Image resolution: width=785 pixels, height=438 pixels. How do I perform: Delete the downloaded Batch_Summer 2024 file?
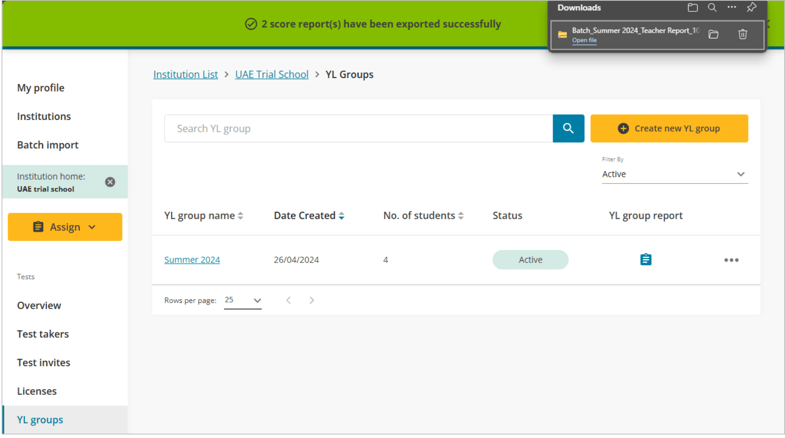point(742,35)
